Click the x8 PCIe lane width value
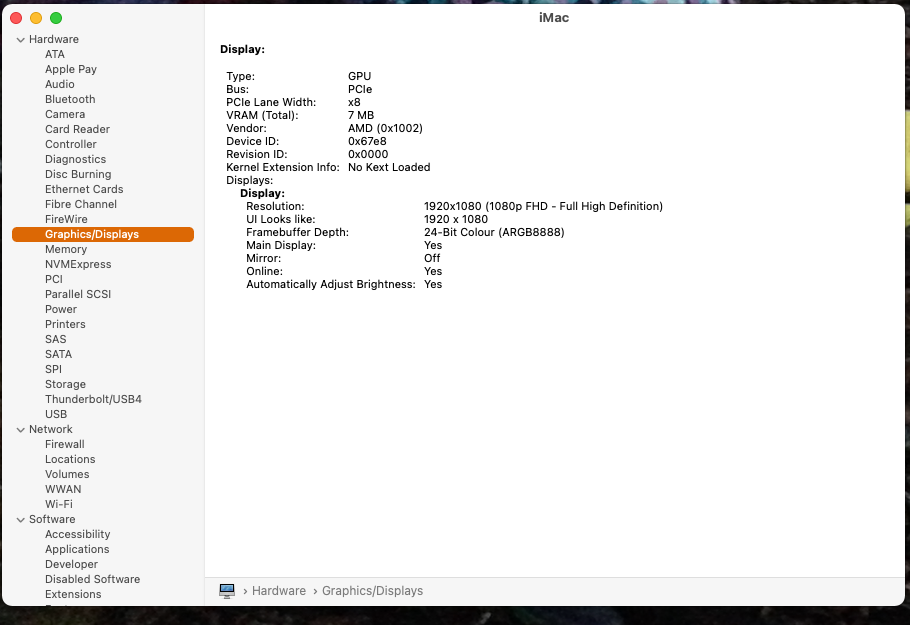 [x=354, y=102]
